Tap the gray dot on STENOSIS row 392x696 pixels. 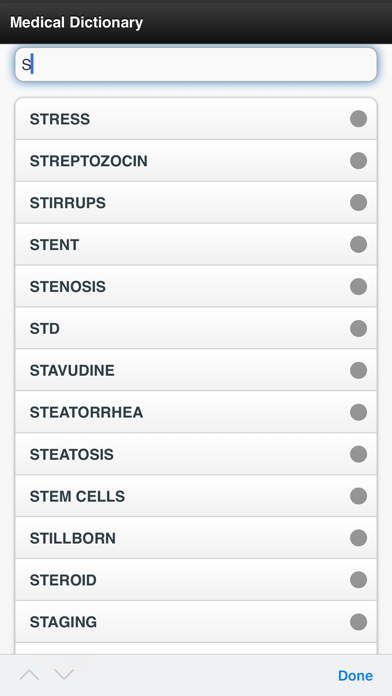[358, 286]
